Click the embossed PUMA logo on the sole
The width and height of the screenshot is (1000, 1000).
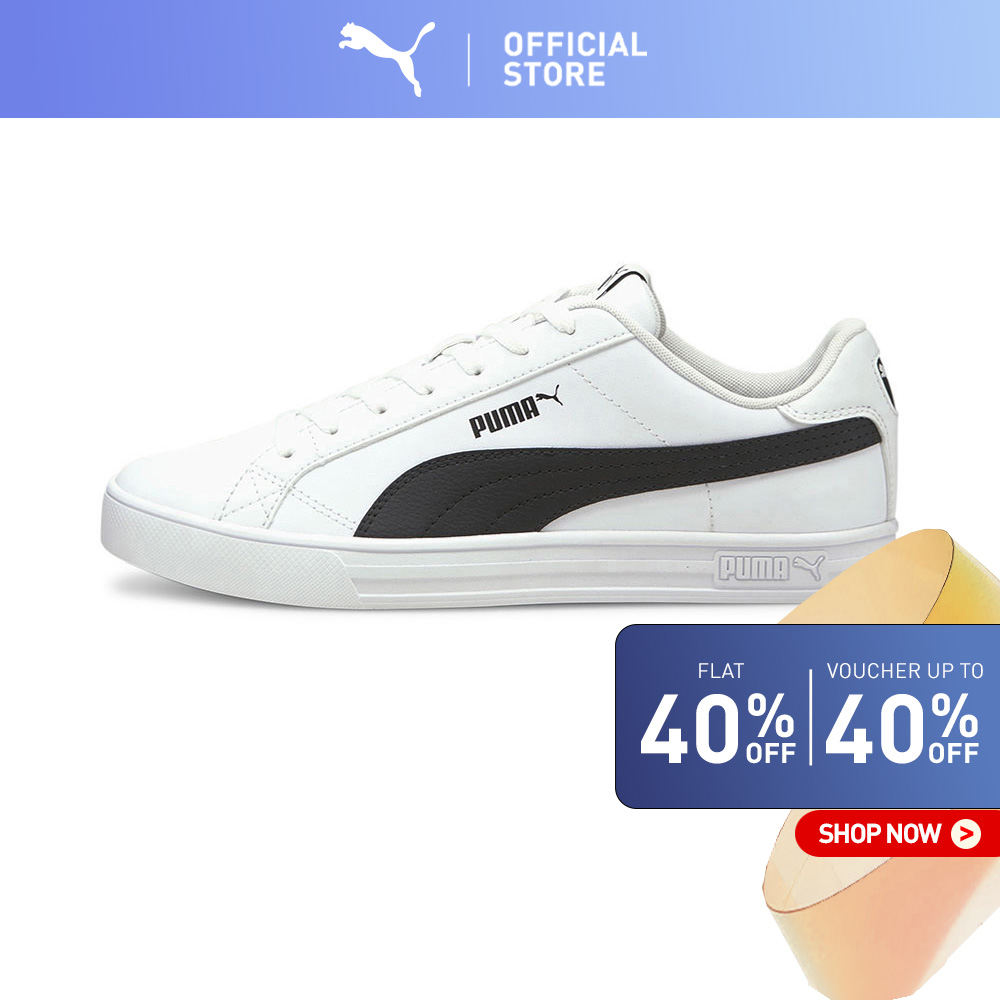point(770,567)
